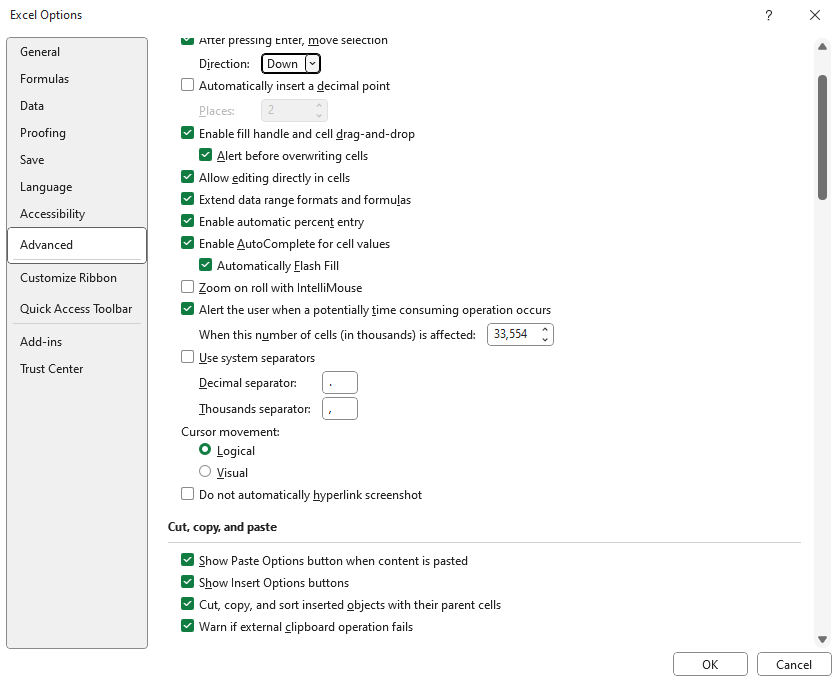
Task: Go to the Add-ins category
Action: (x=77, y=342)
